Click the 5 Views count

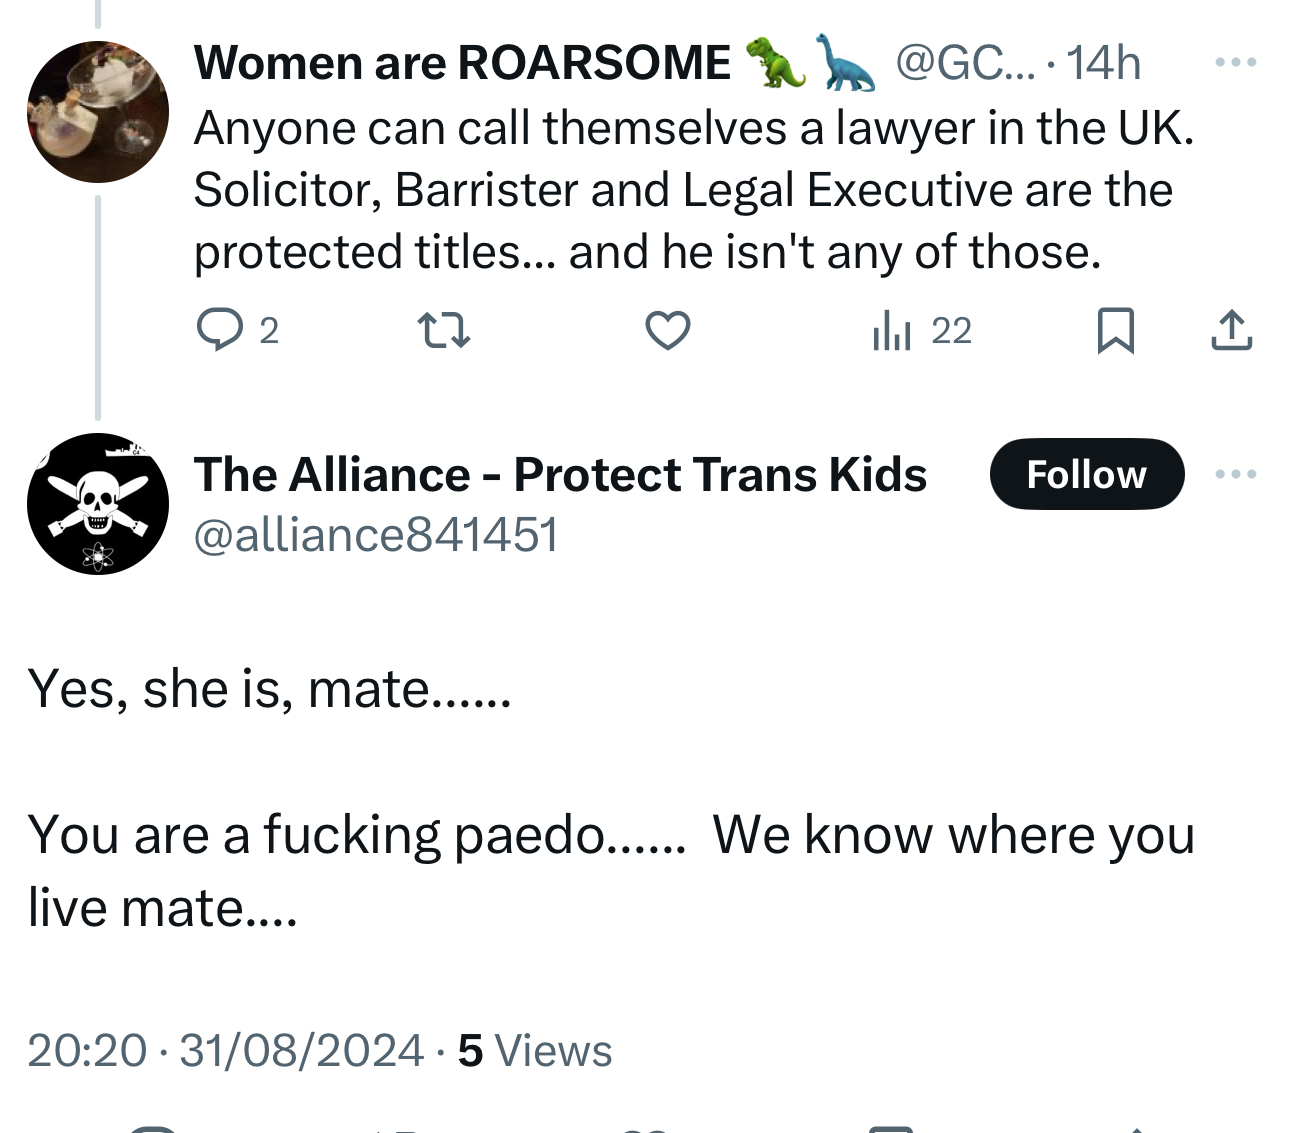[x=535, y=1050]
